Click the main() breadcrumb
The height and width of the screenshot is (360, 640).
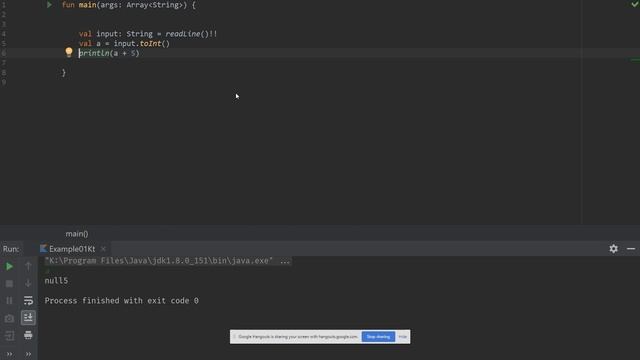(77, 234)
